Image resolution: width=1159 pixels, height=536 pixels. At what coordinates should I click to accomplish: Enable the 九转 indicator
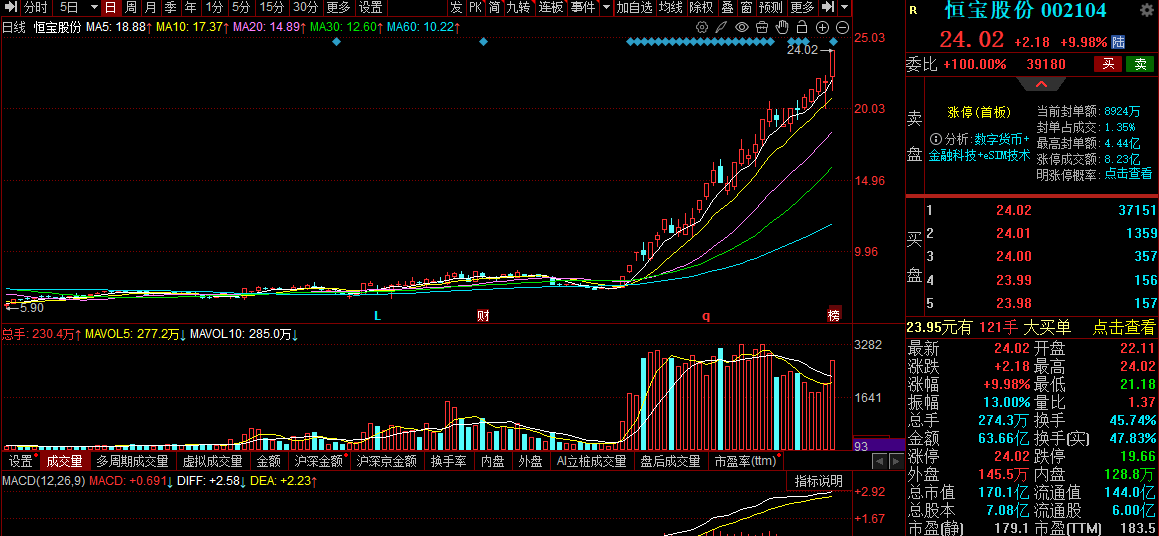[518, 8]
